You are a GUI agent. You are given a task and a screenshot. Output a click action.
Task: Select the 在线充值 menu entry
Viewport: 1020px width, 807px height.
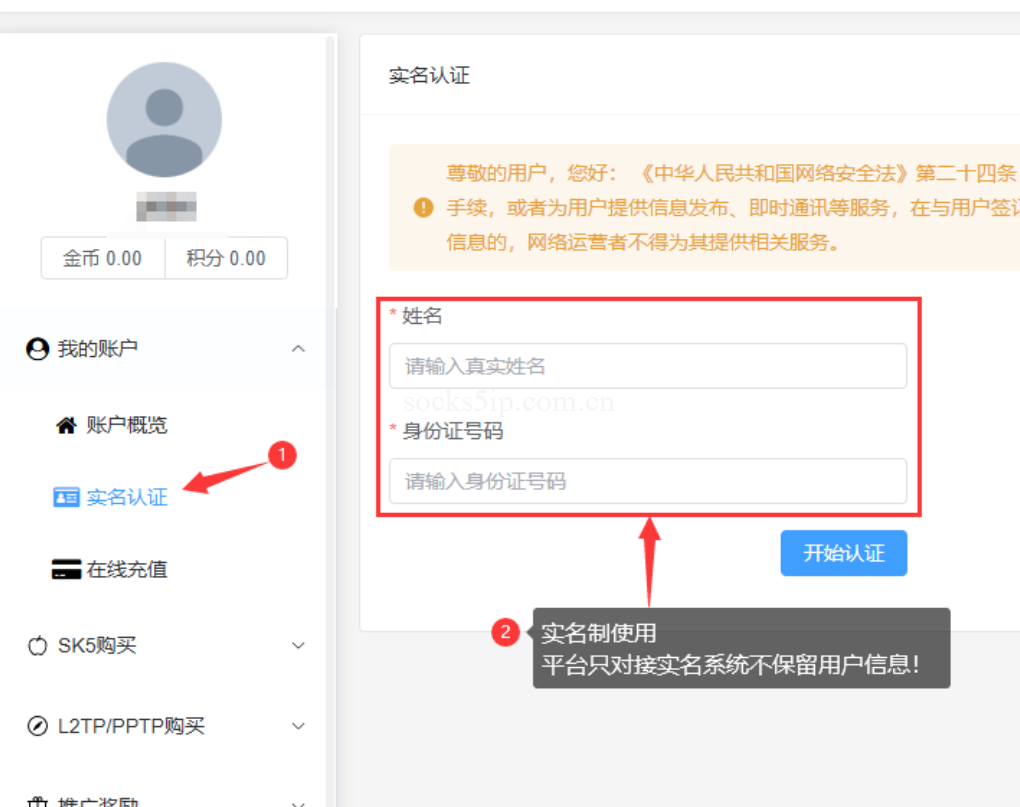[127, 570]
